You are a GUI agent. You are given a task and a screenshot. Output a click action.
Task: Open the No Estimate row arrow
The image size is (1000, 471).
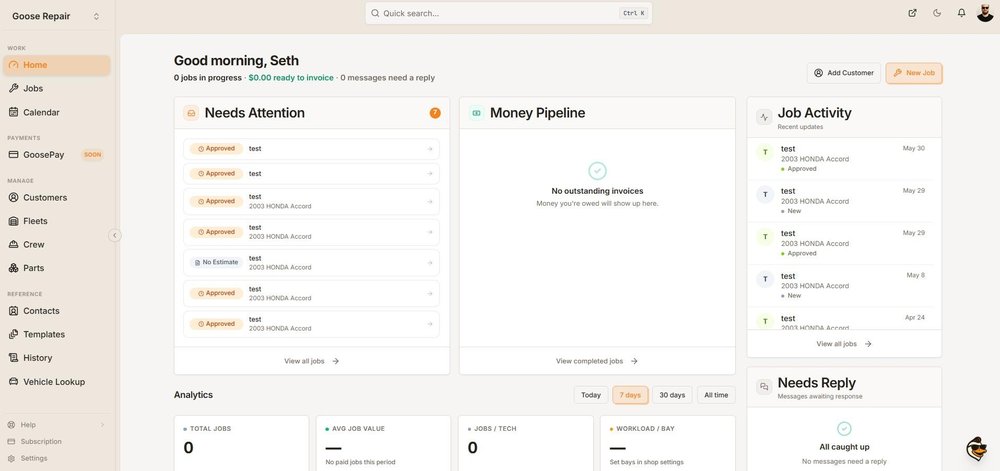pos(430,263)
